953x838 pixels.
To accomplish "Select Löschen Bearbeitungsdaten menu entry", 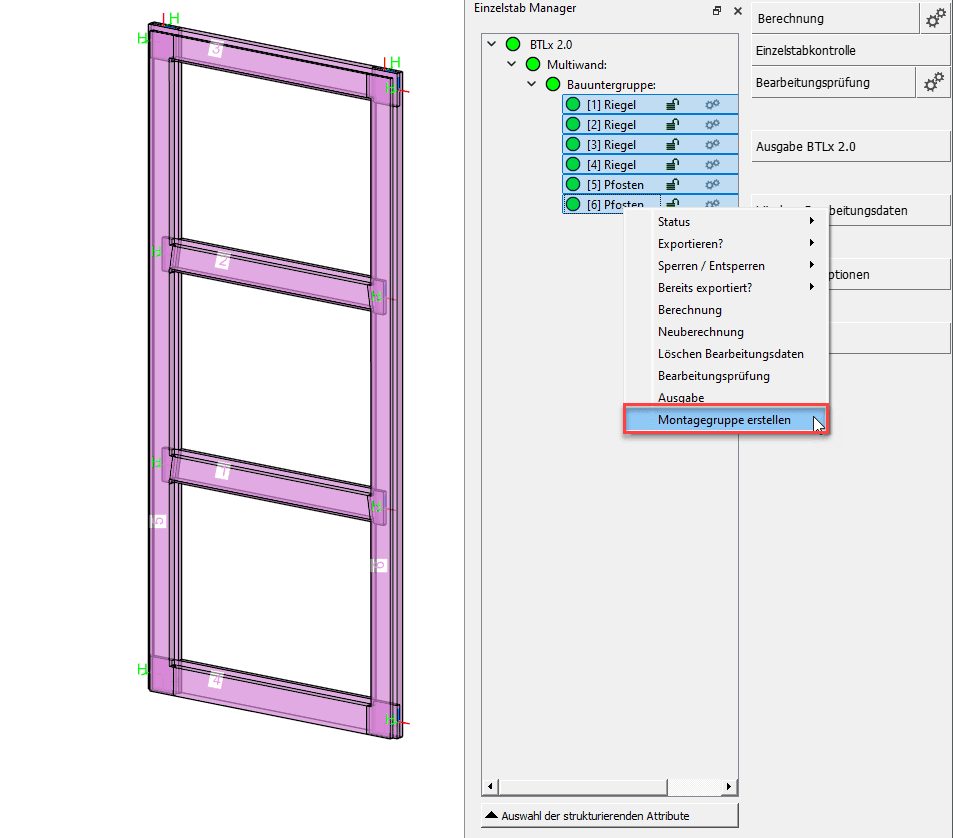I will (726, 354).
